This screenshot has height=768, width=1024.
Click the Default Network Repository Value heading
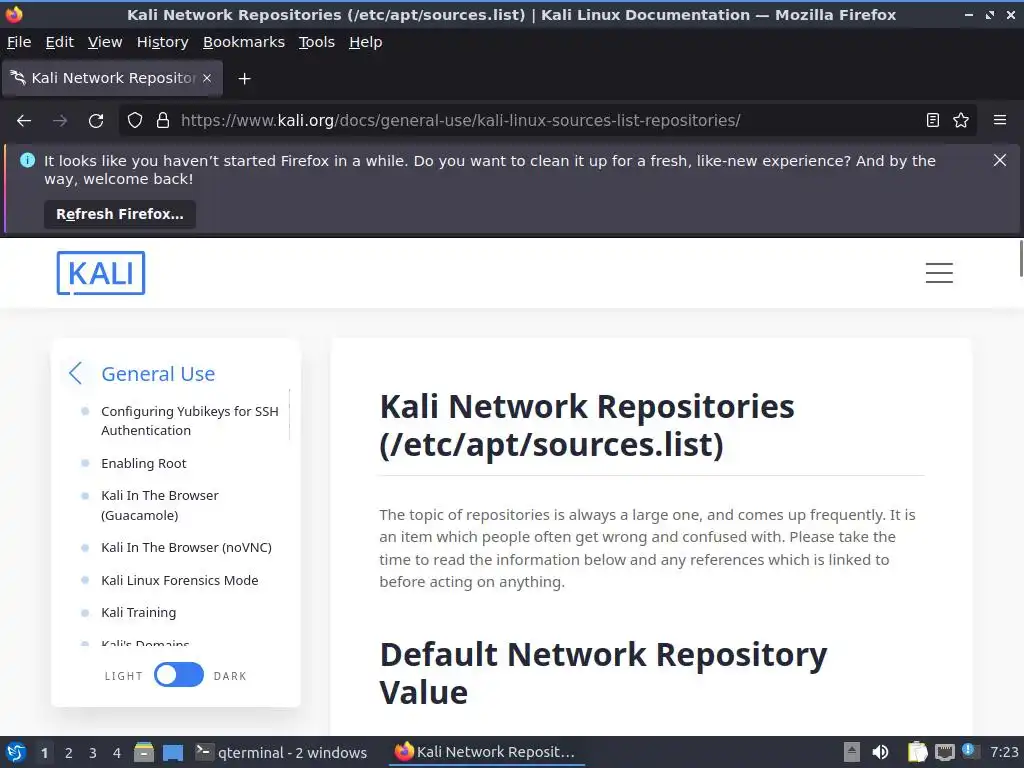pyautogui.click(x=603, y=673)
